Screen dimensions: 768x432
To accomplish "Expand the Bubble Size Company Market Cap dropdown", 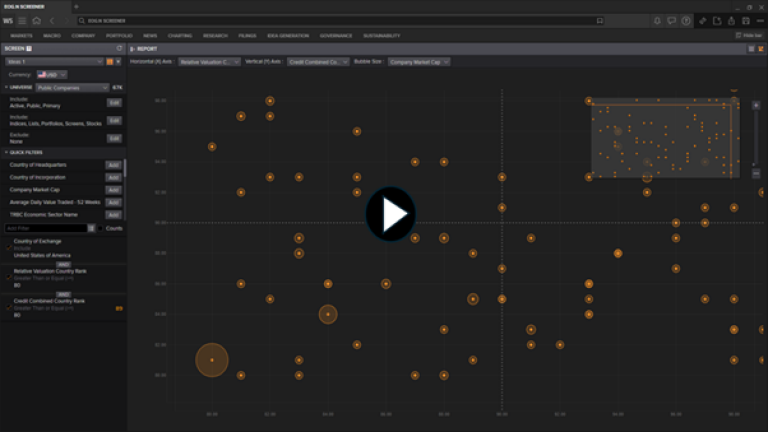I will 418,62.
